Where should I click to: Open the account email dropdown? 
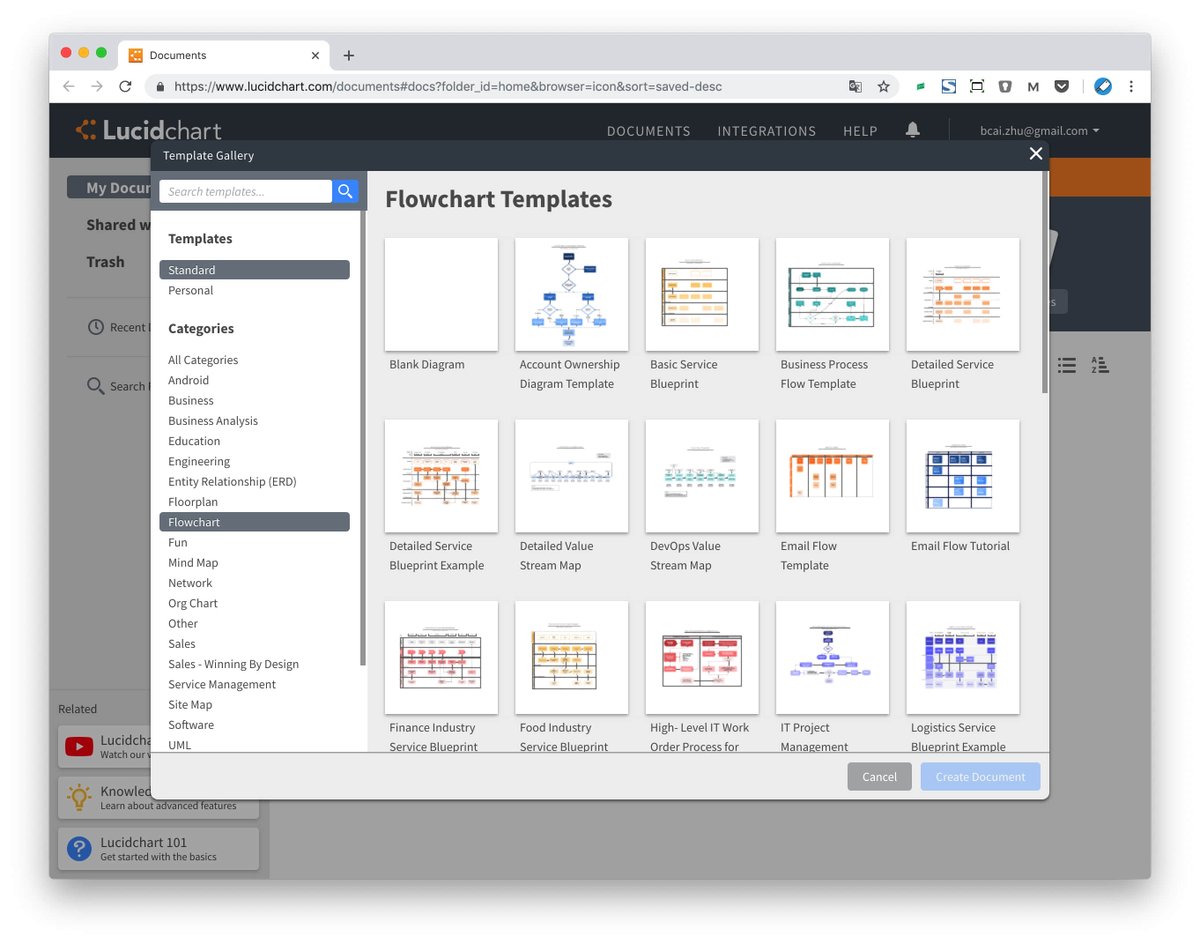click(x=1040, y=131)
